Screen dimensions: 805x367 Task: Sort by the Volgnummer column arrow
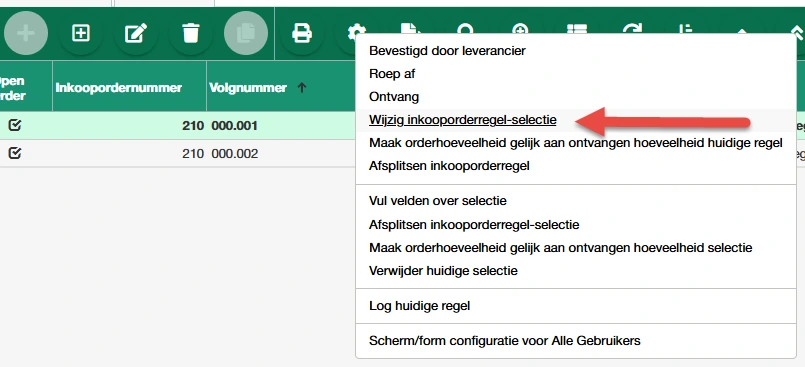(x=302, y=88)
